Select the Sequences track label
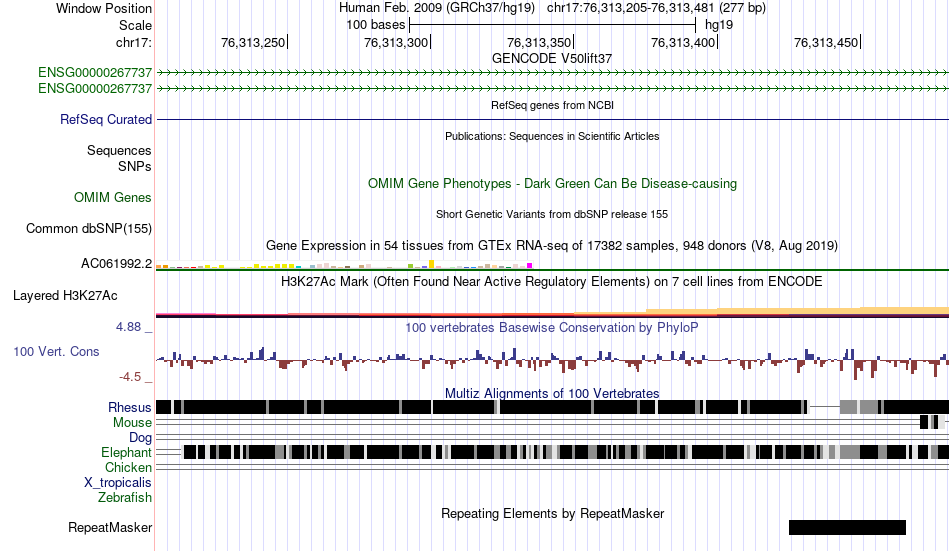This screenshot has width=950, height=551. pos(119,150)
